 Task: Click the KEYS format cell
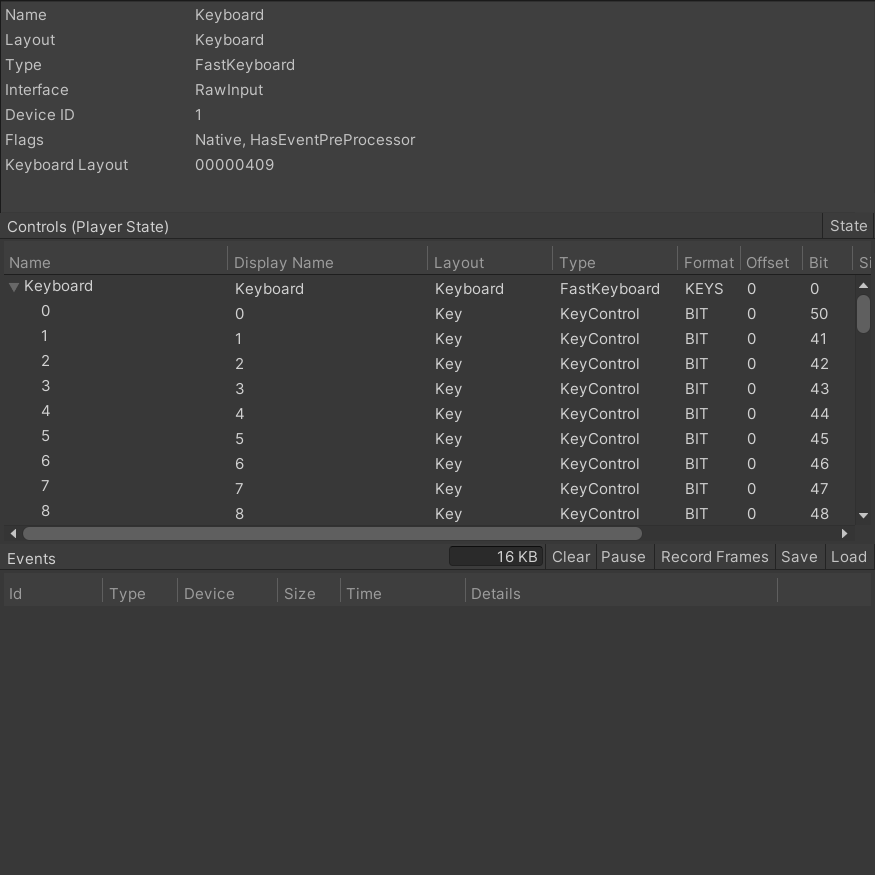click(704, 289)
